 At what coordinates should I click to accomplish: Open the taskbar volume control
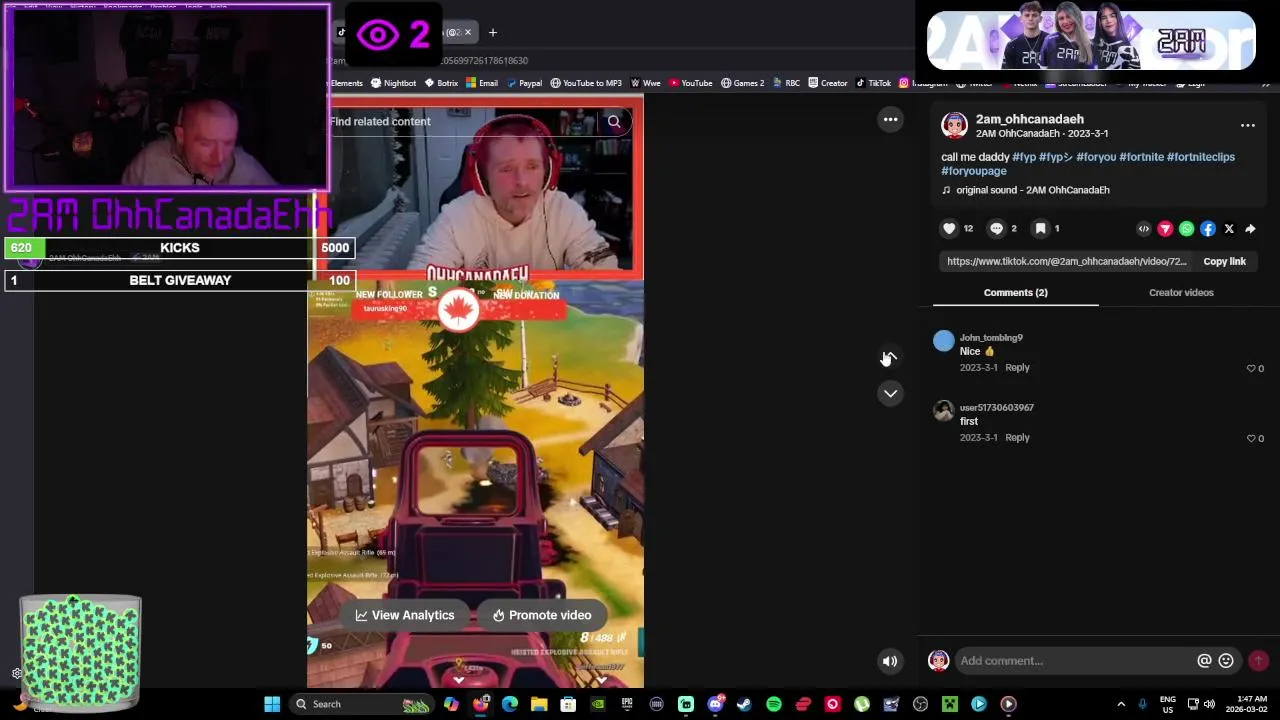pos(1208,704)
